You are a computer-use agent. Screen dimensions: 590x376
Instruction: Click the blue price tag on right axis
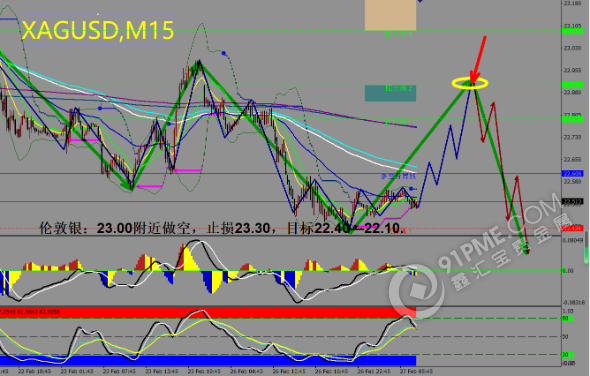pyautogui.click(x=572, y=174)
